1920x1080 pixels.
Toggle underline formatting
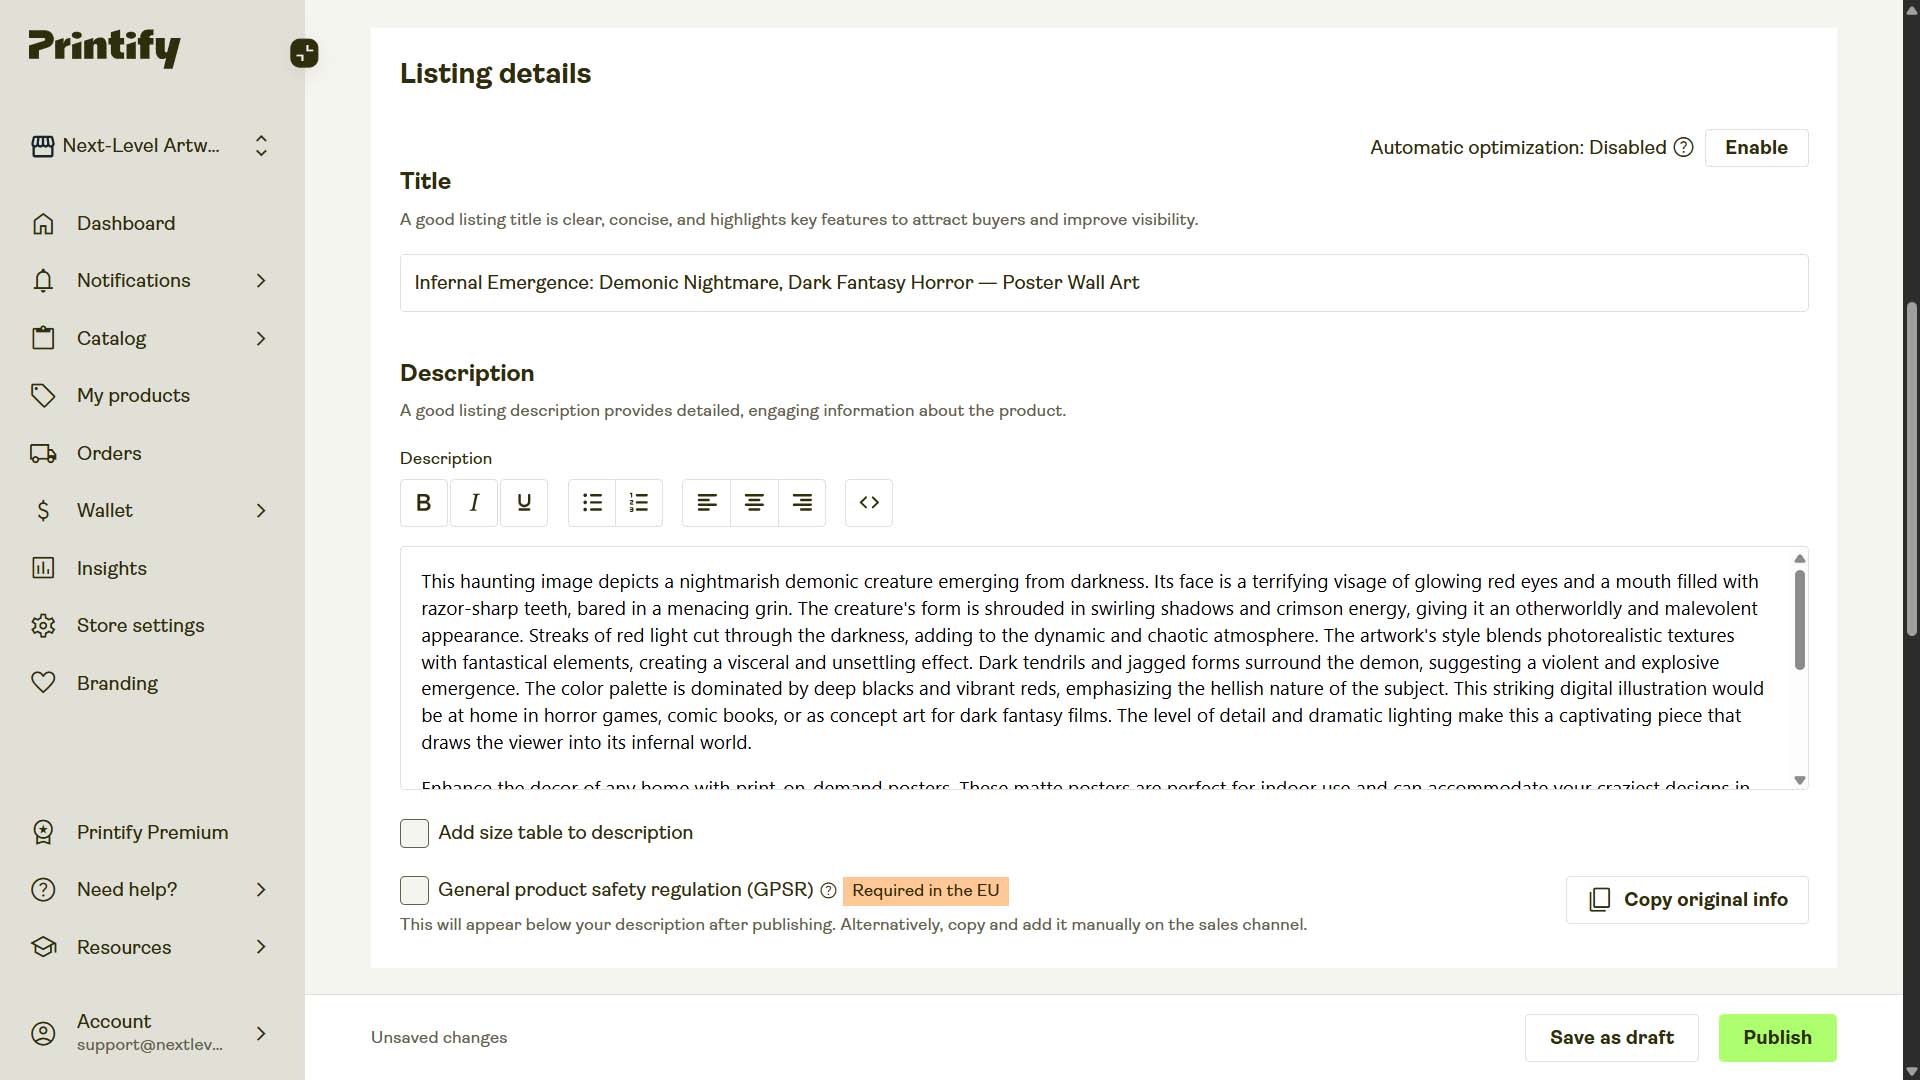523,502
